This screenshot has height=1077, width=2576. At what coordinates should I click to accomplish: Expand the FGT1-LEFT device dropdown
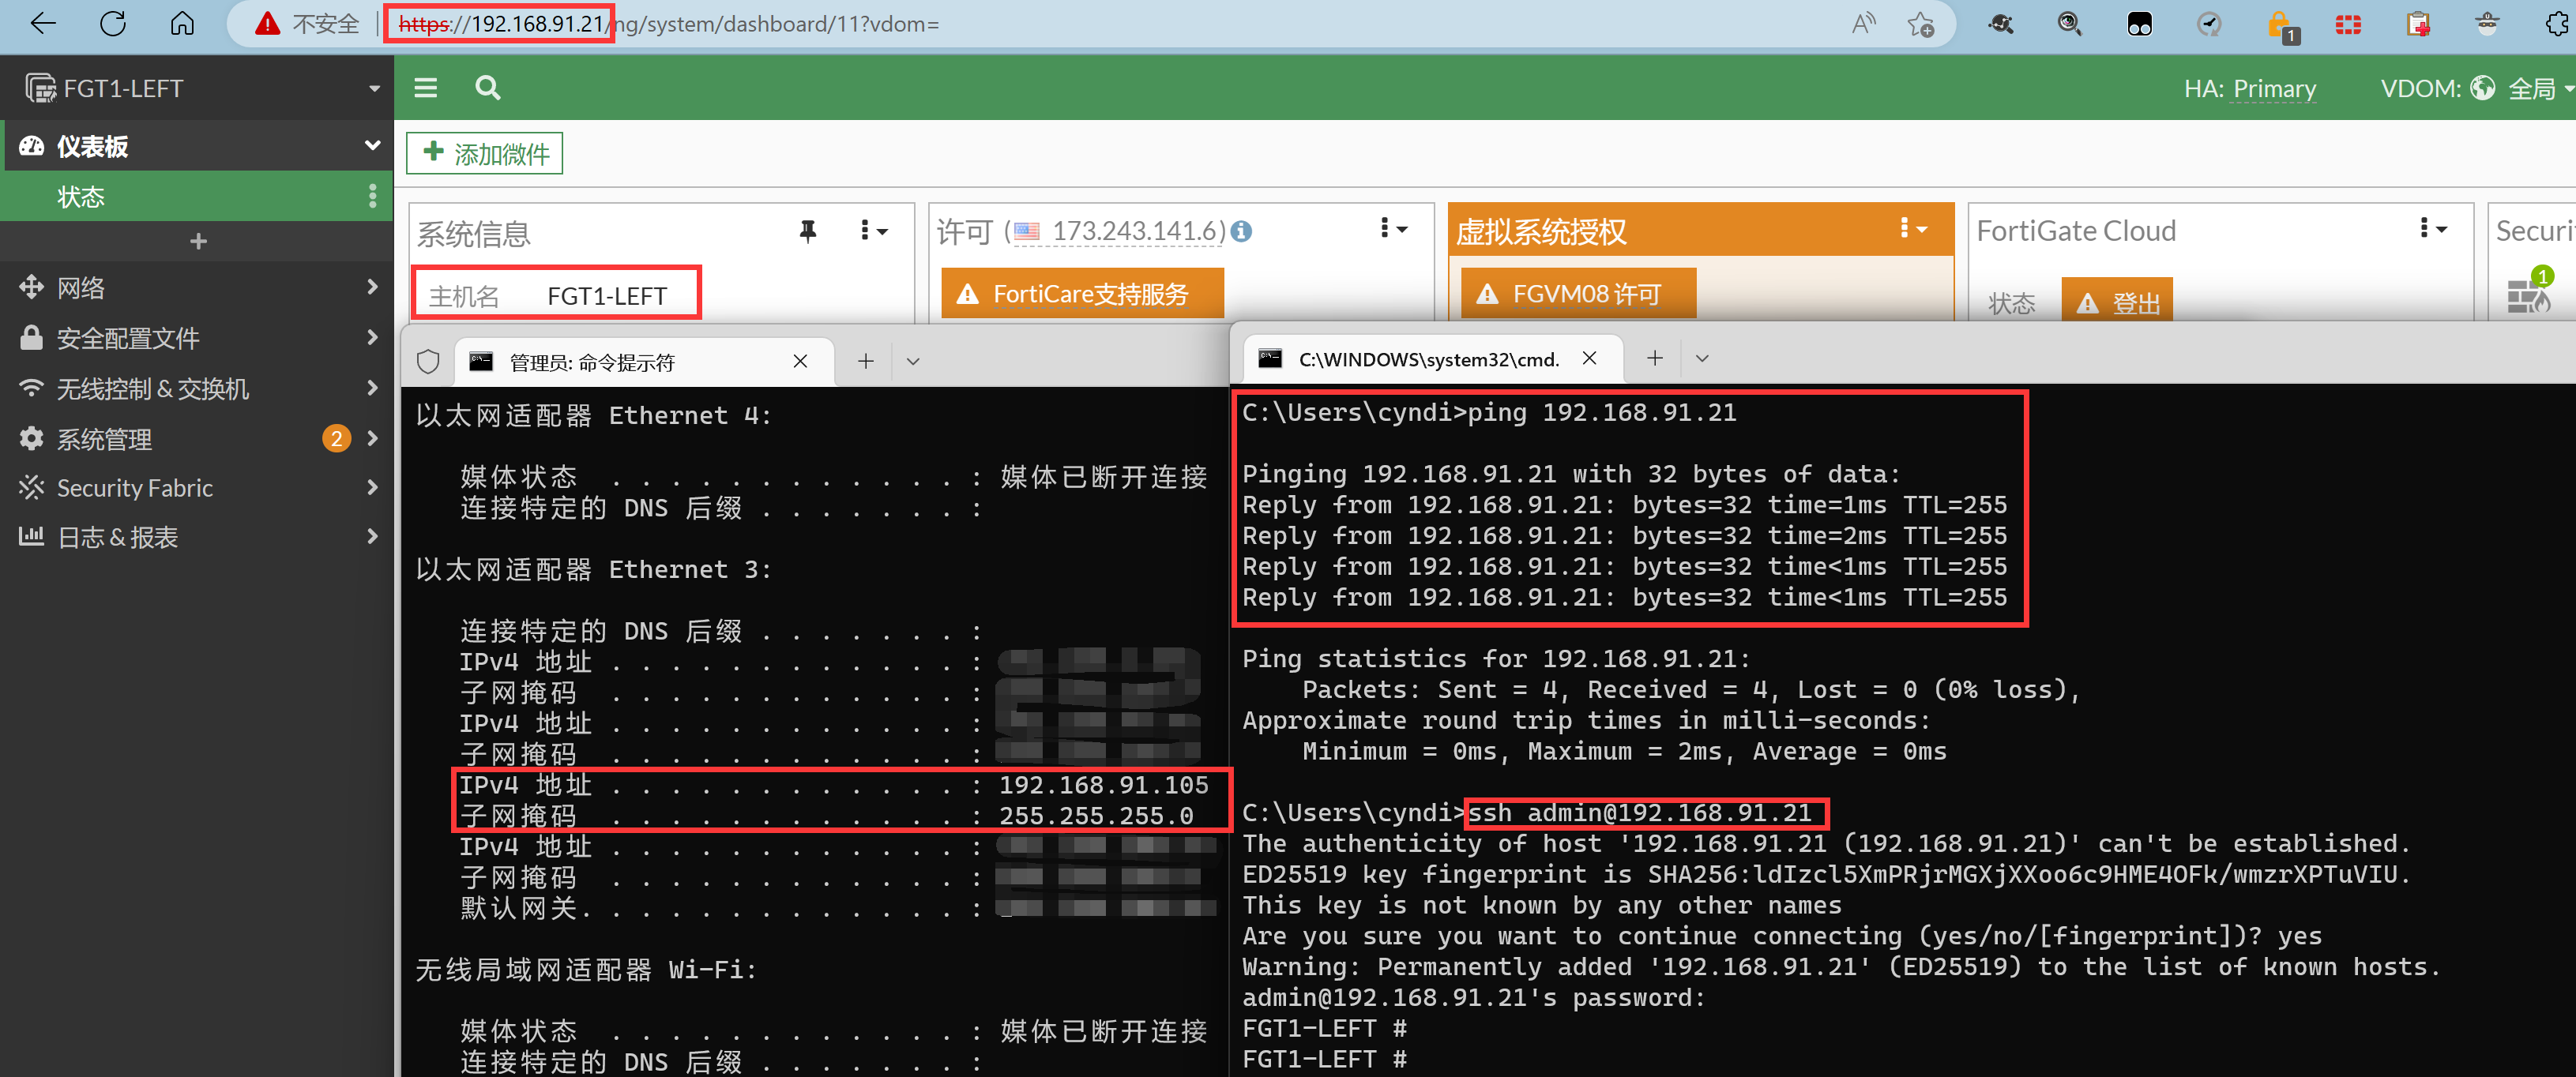click(x=374, y=88)
